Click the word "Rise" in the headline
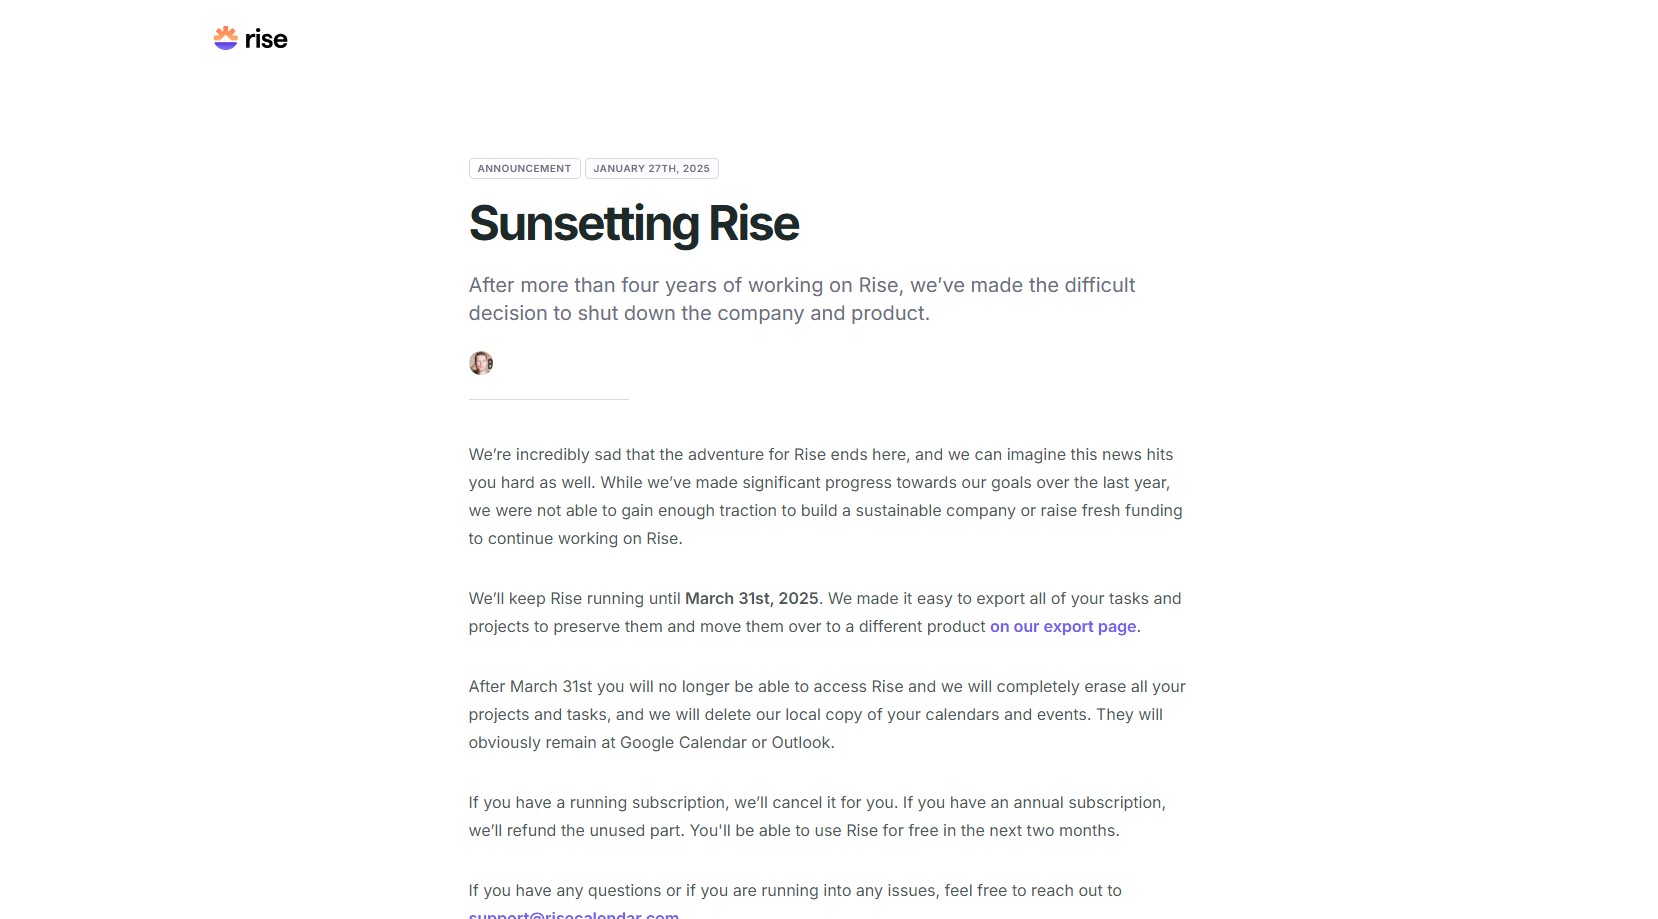1658x919 pixels. click(x=754, y=224)
